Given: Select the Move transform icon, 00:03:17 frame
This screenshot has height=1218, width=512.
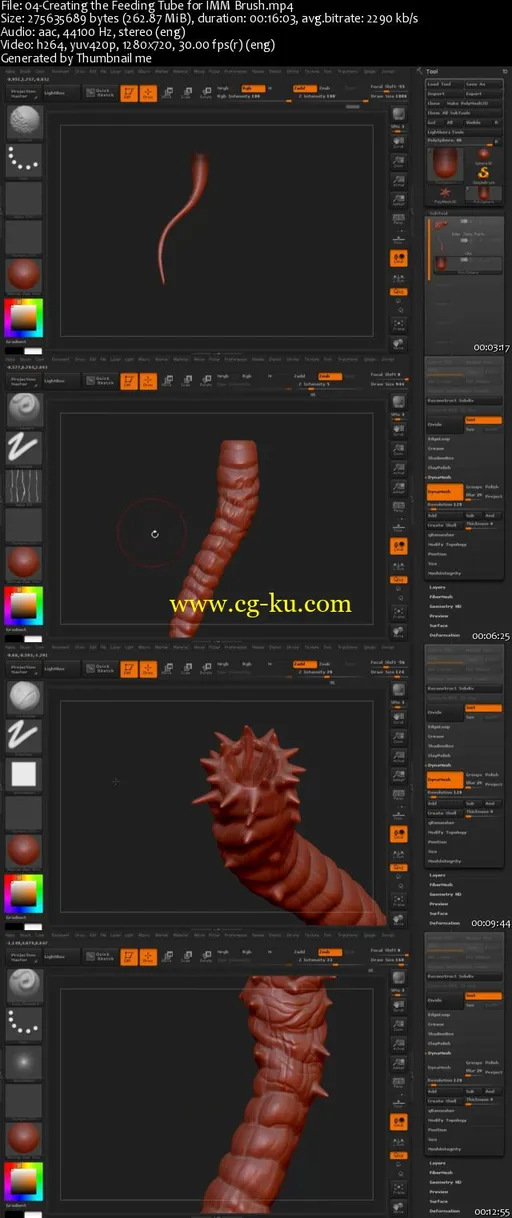Looking at the screenshot, I should (166, 93).
